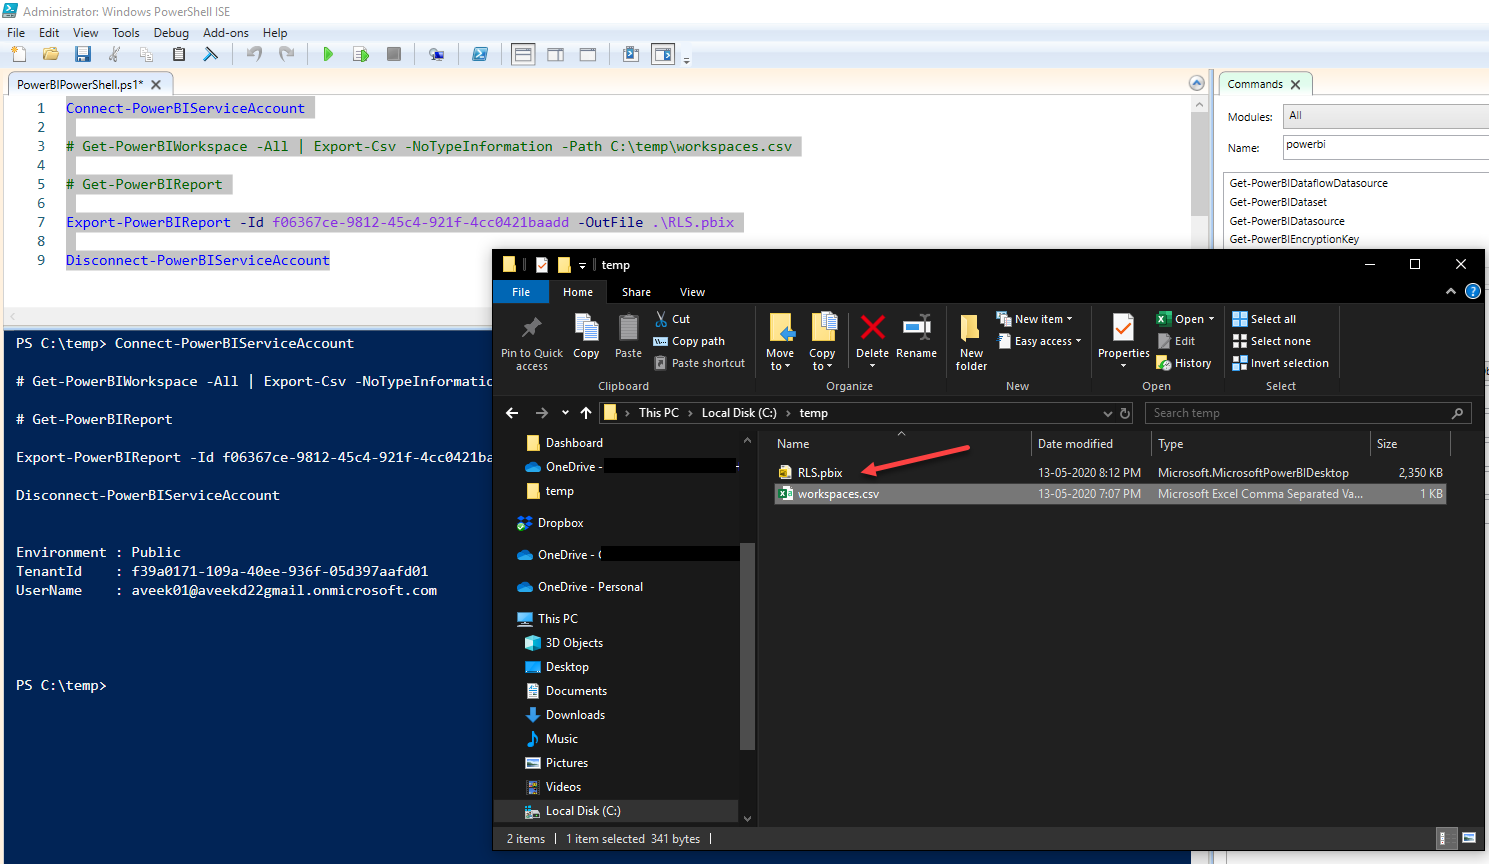
Task: Toggle the Show Command Add-on pane button
Action: point(663,55)
